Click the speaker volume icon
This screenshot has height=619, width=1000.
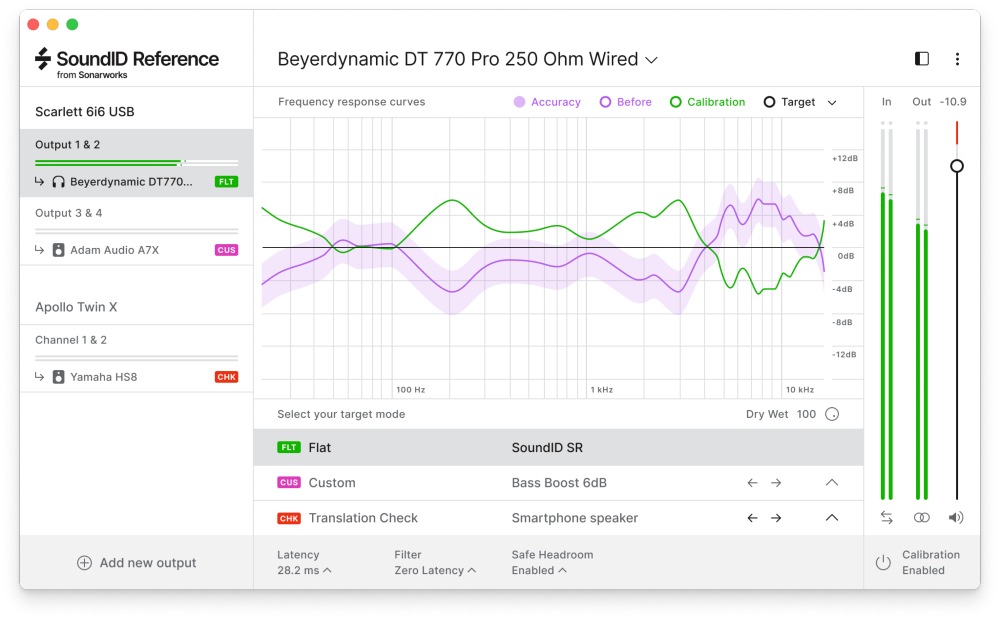click(x=956, y=517)
